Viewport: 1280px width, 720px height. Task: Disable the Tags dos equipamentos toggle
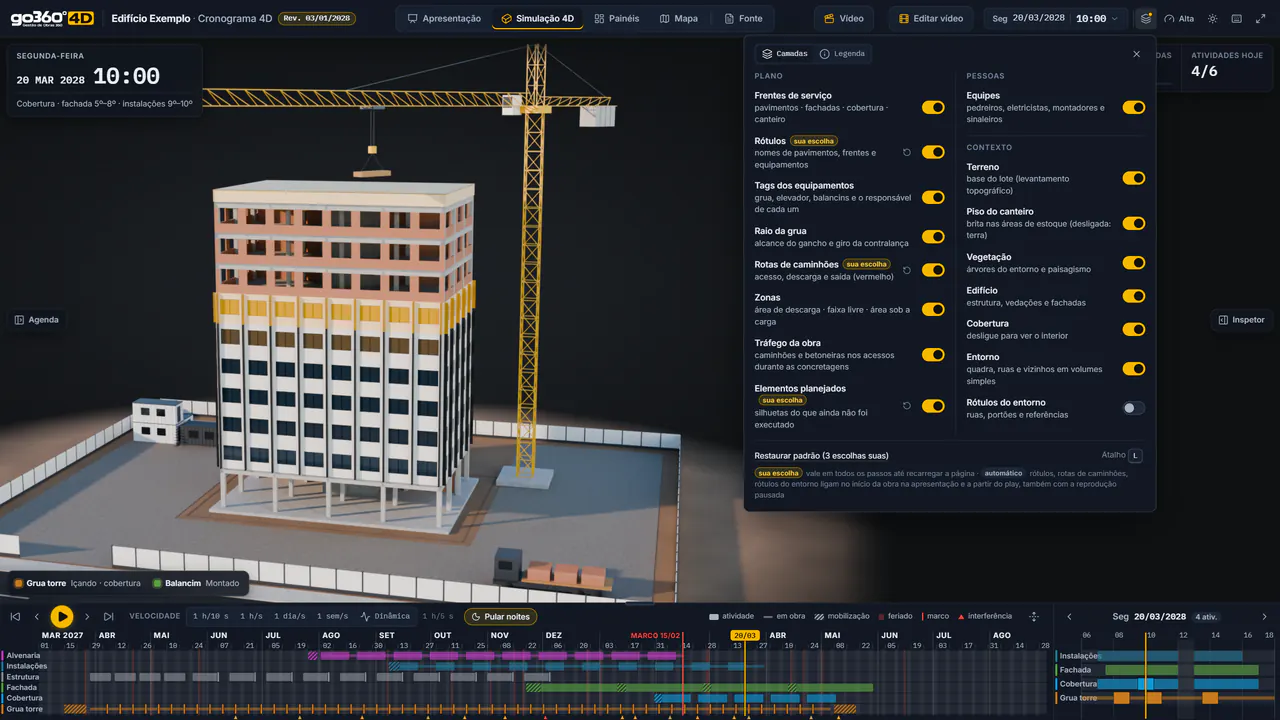click(933, 197)
